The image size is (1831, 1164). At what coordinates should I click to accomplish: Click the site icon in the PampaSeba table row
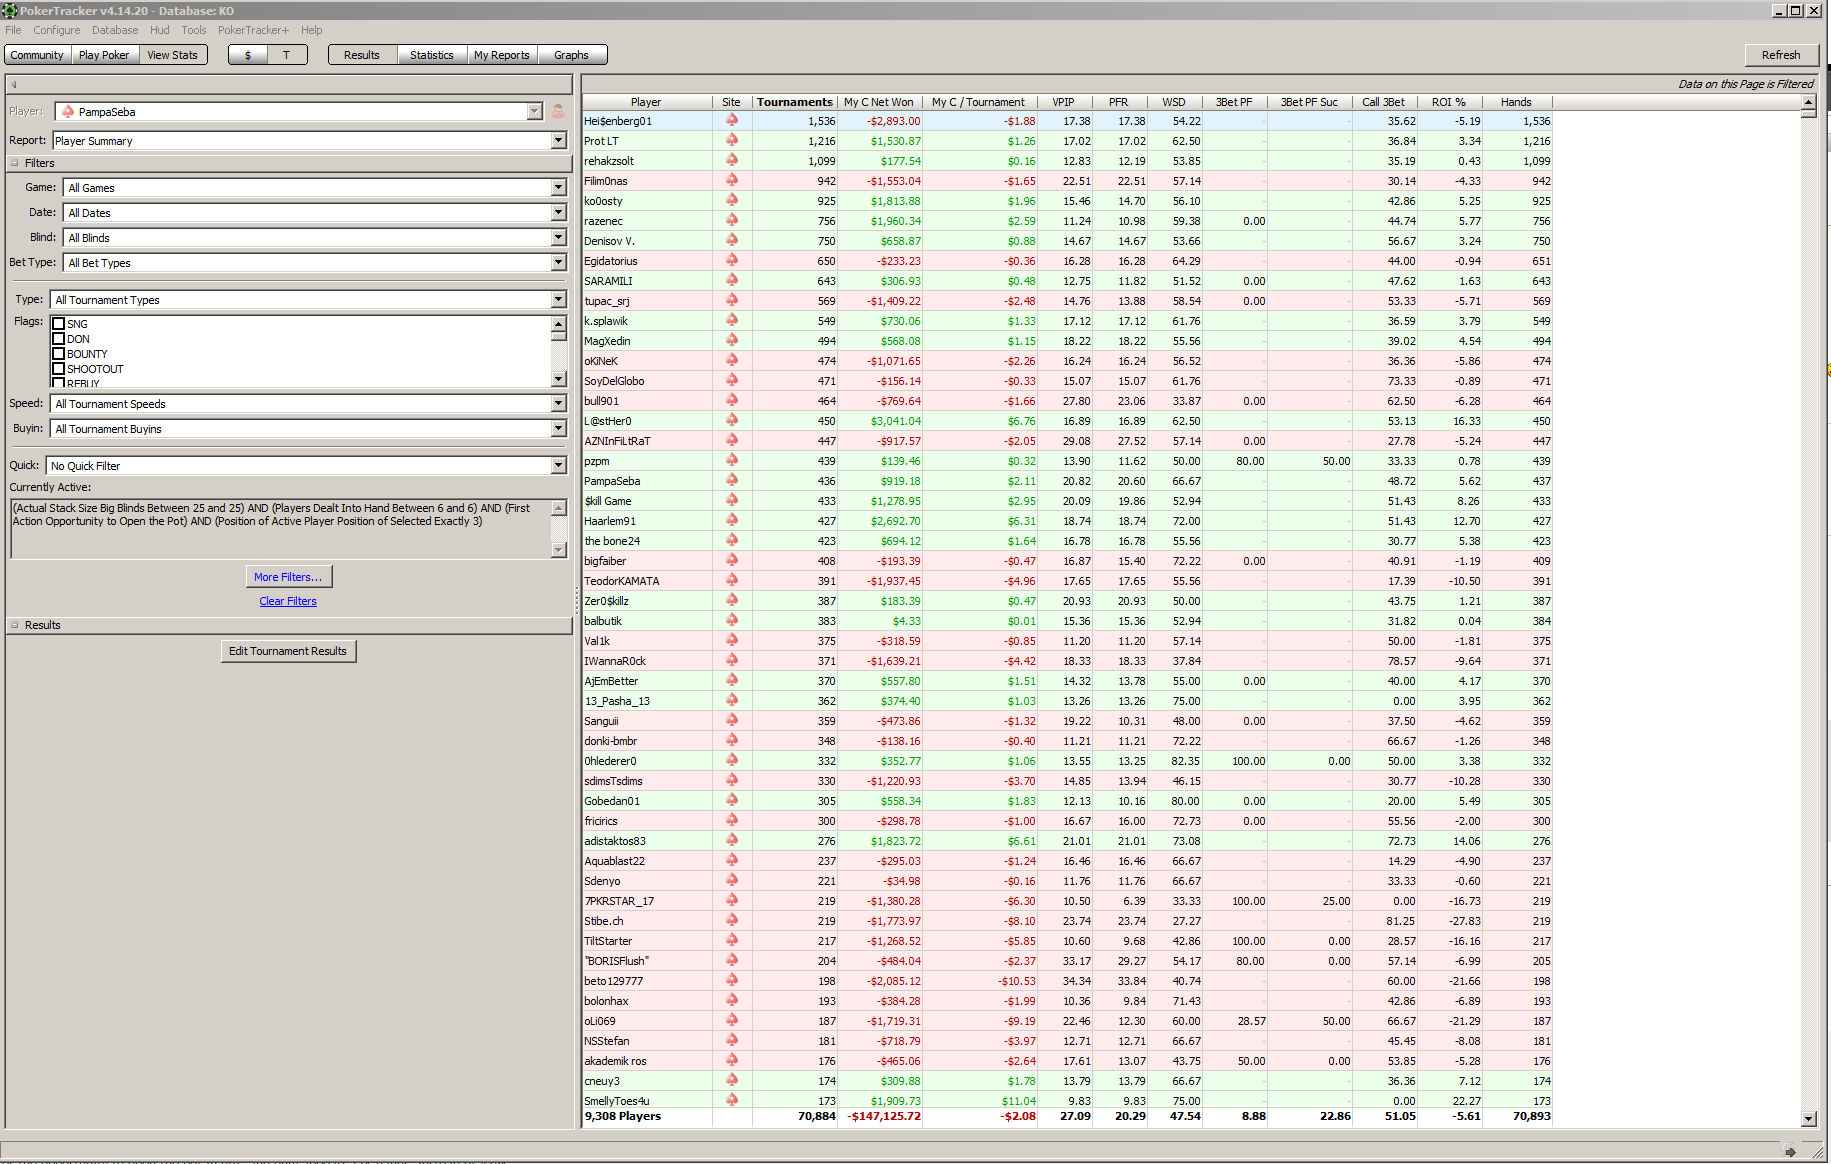(732, 480)
